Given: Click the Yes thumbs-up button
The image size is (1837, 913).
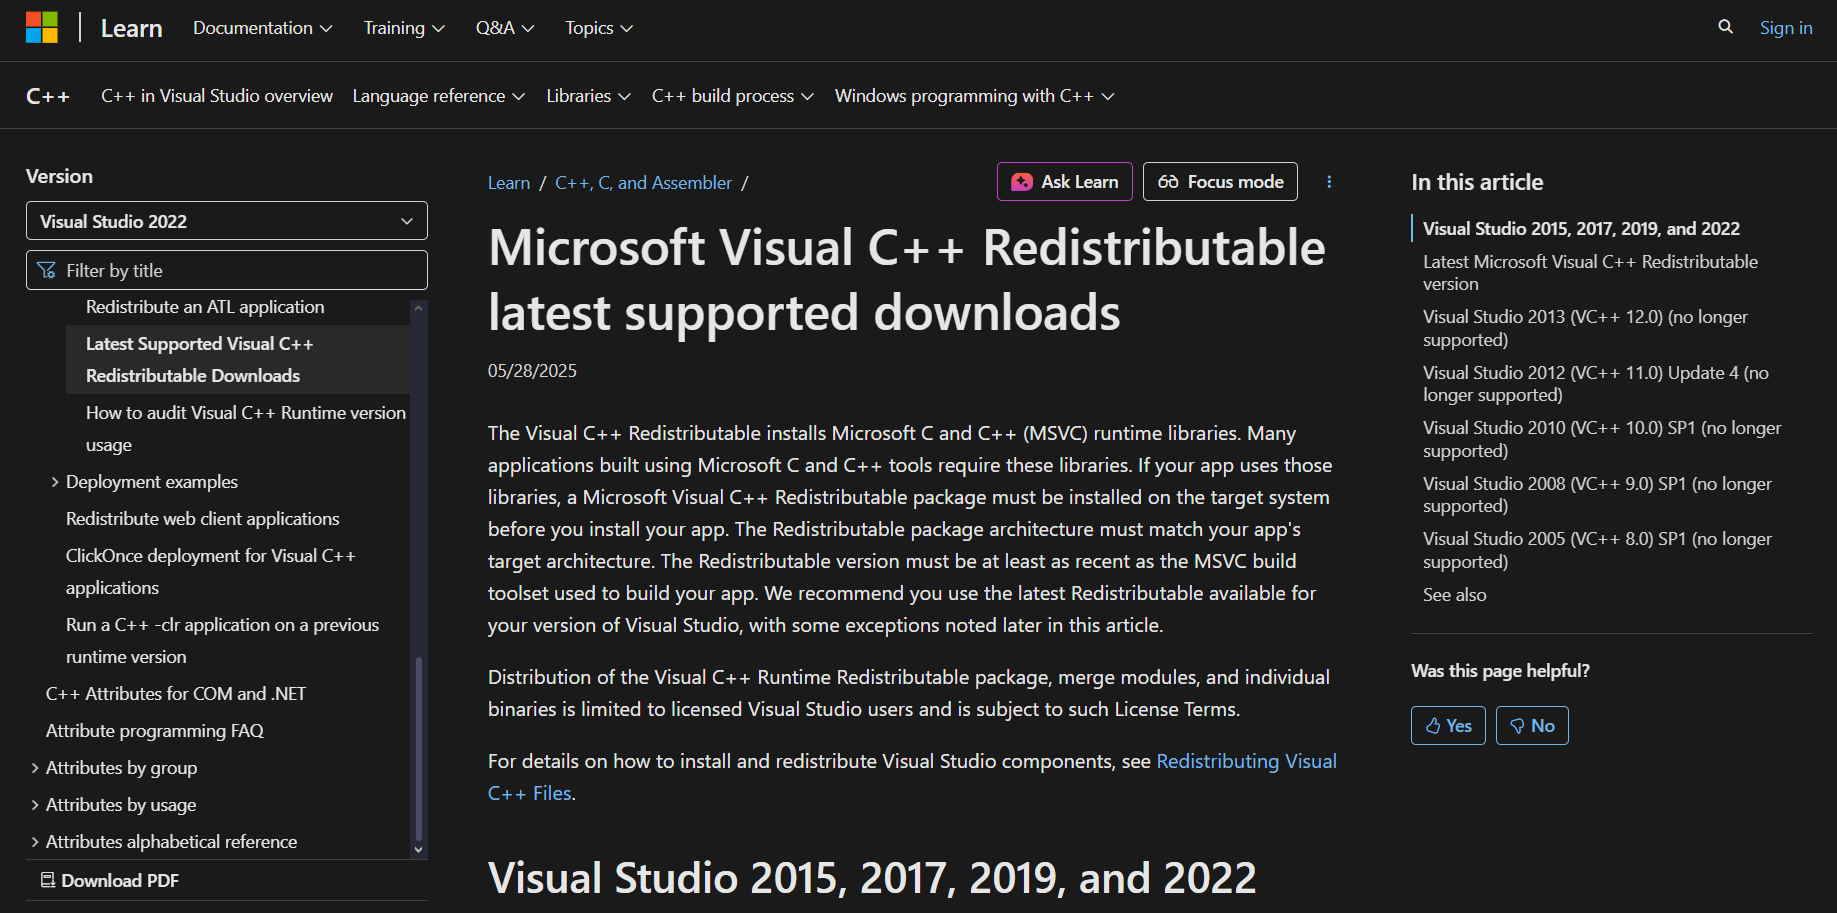Looking at the screenshot, I should 1448,726.
